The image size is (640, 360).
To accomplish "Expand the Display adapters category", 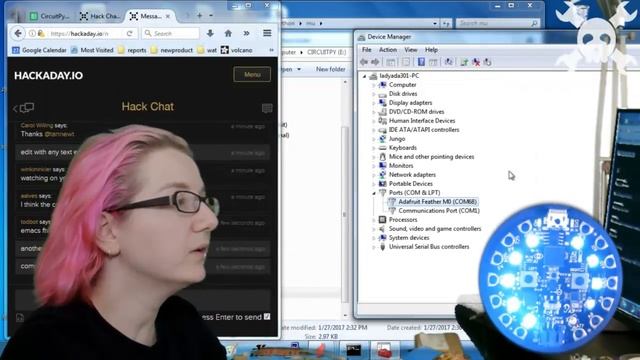I will point(373,103).
